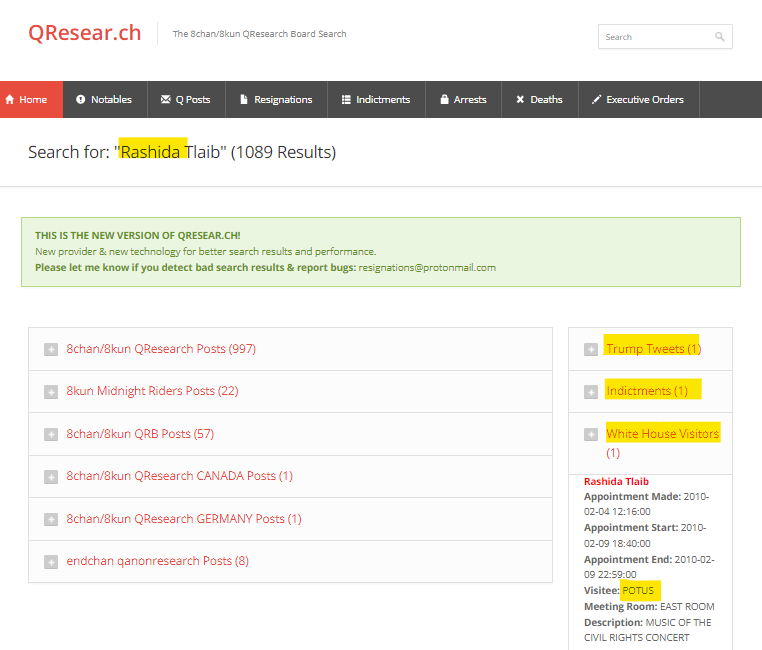
Task: Expand QResearch GERMANY Posts plus icon
Action: tap(51, 519)
